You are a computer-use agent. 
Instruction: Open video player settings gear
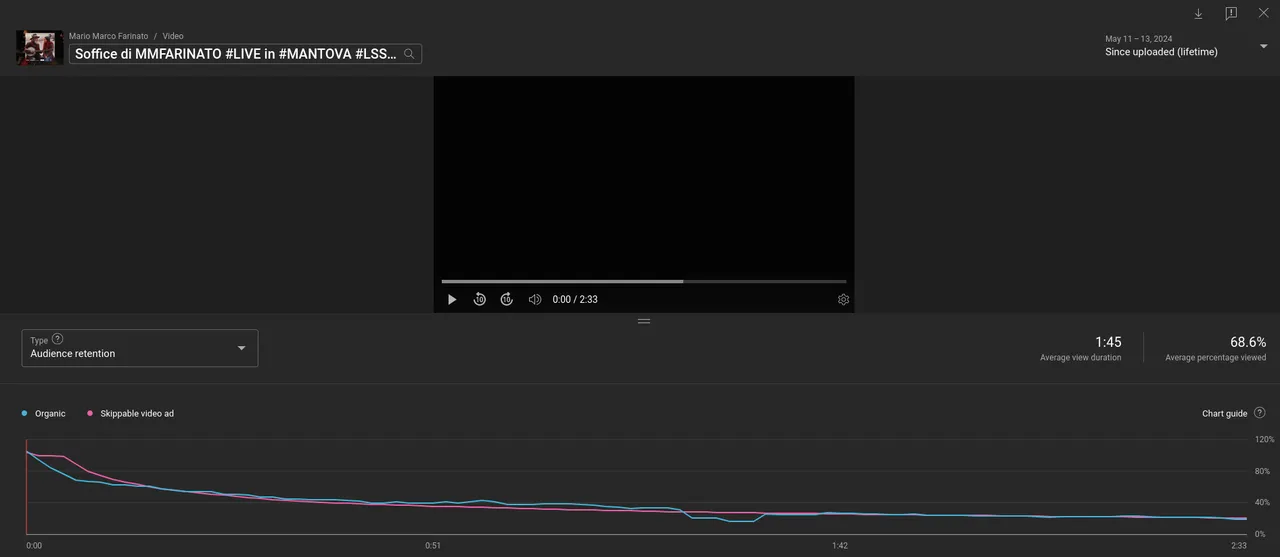[x=843, y=299]
